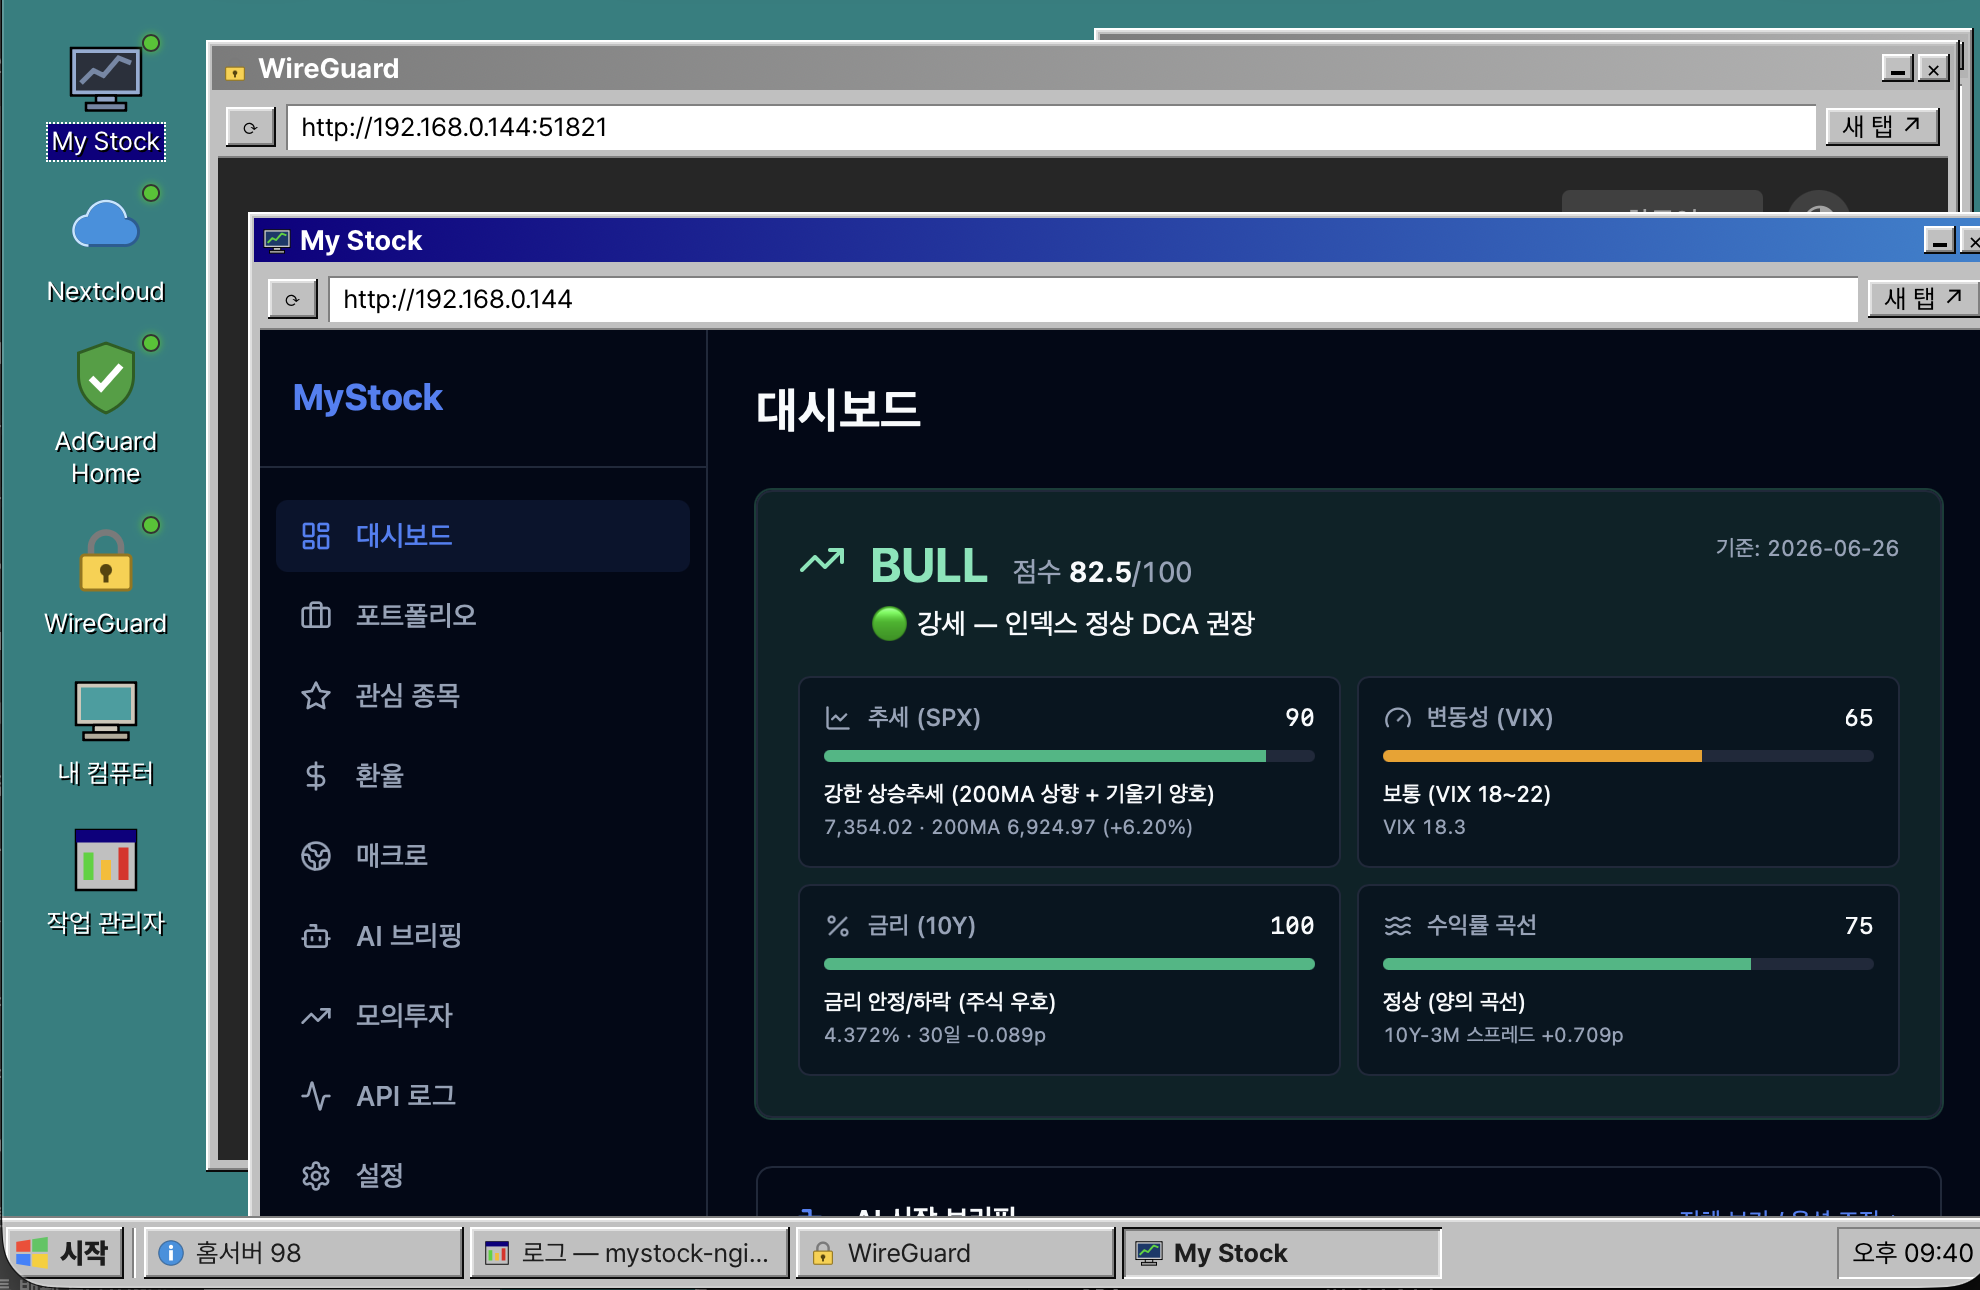Image resolution: width=1980 pixels, height=1290 pixels.
Task: Open the 작업 관리자 desktop icon
Action: tap(105, 882)
